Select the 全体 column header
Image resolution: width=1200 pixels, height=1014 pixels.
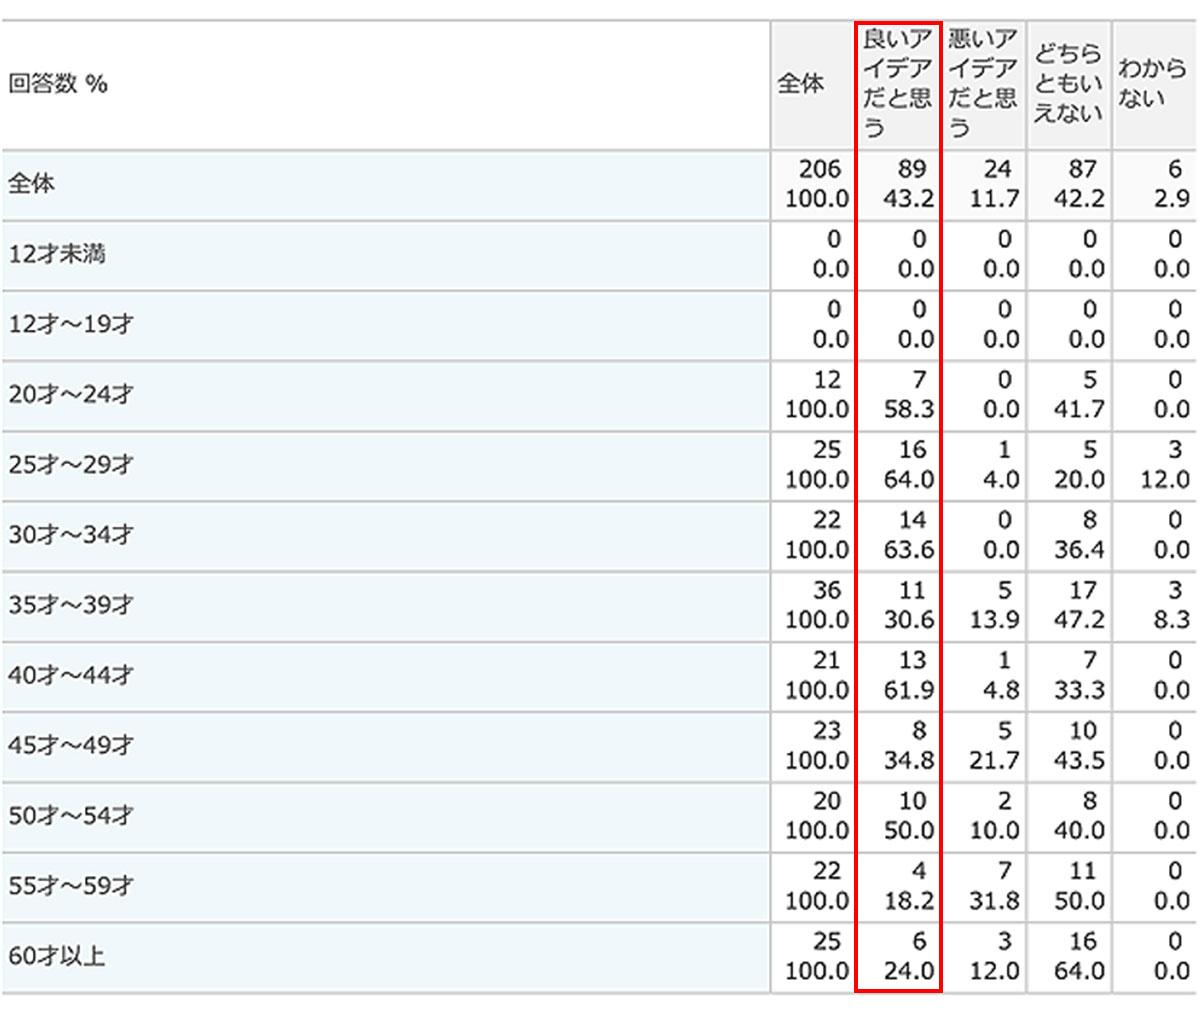[x=801, y=85]
